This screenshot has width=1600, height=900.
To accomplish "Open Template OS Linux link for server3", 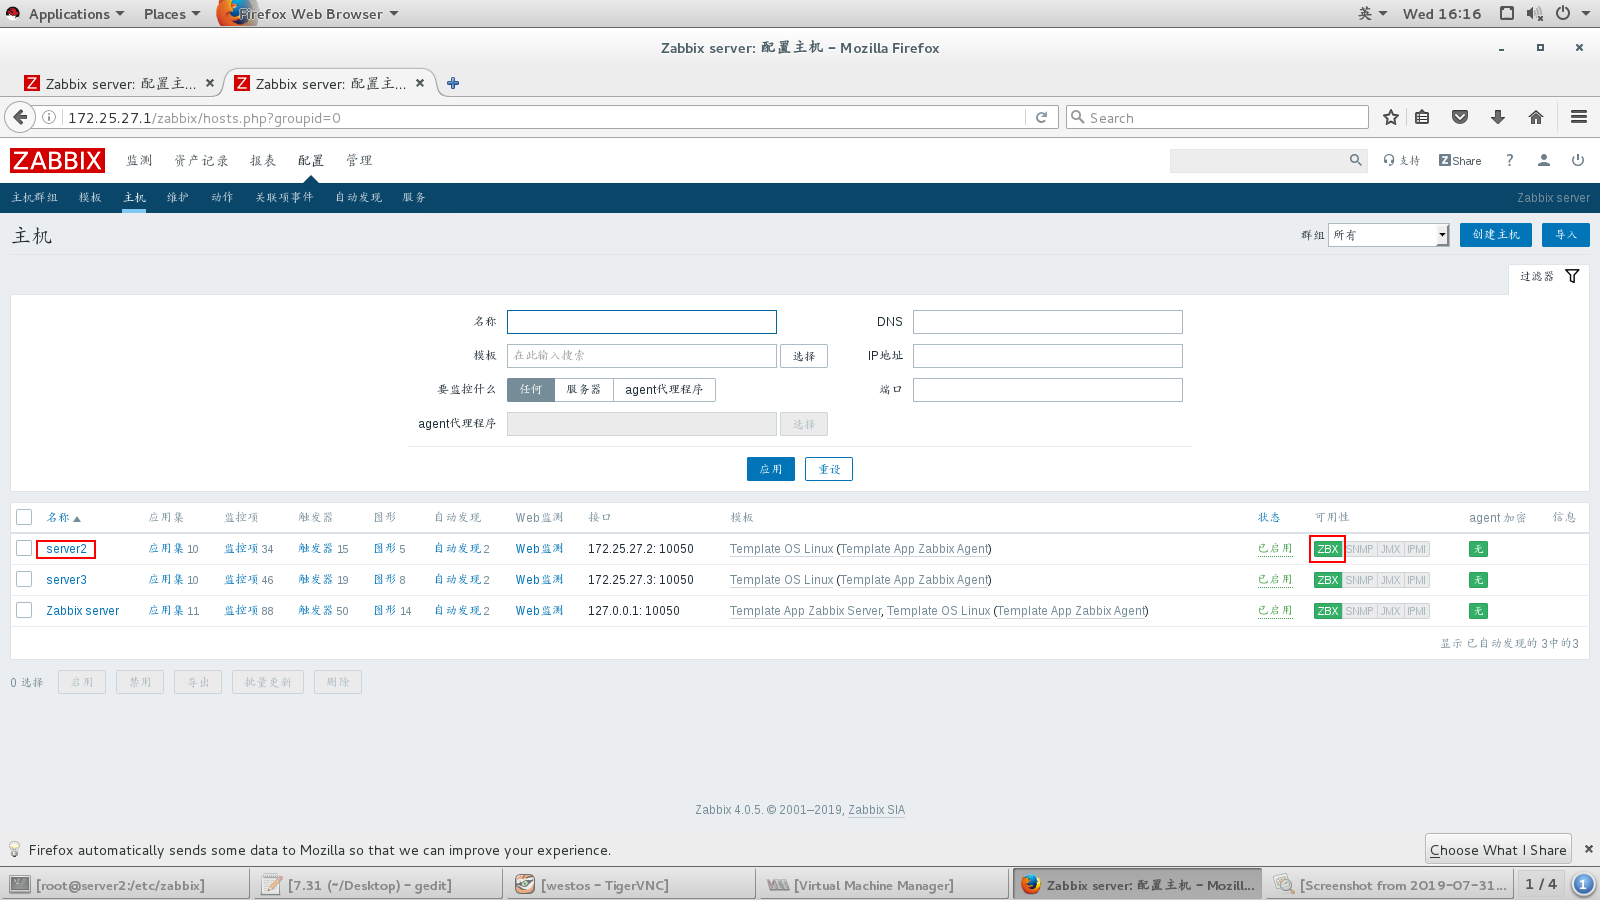I will [x=781, y=580].
